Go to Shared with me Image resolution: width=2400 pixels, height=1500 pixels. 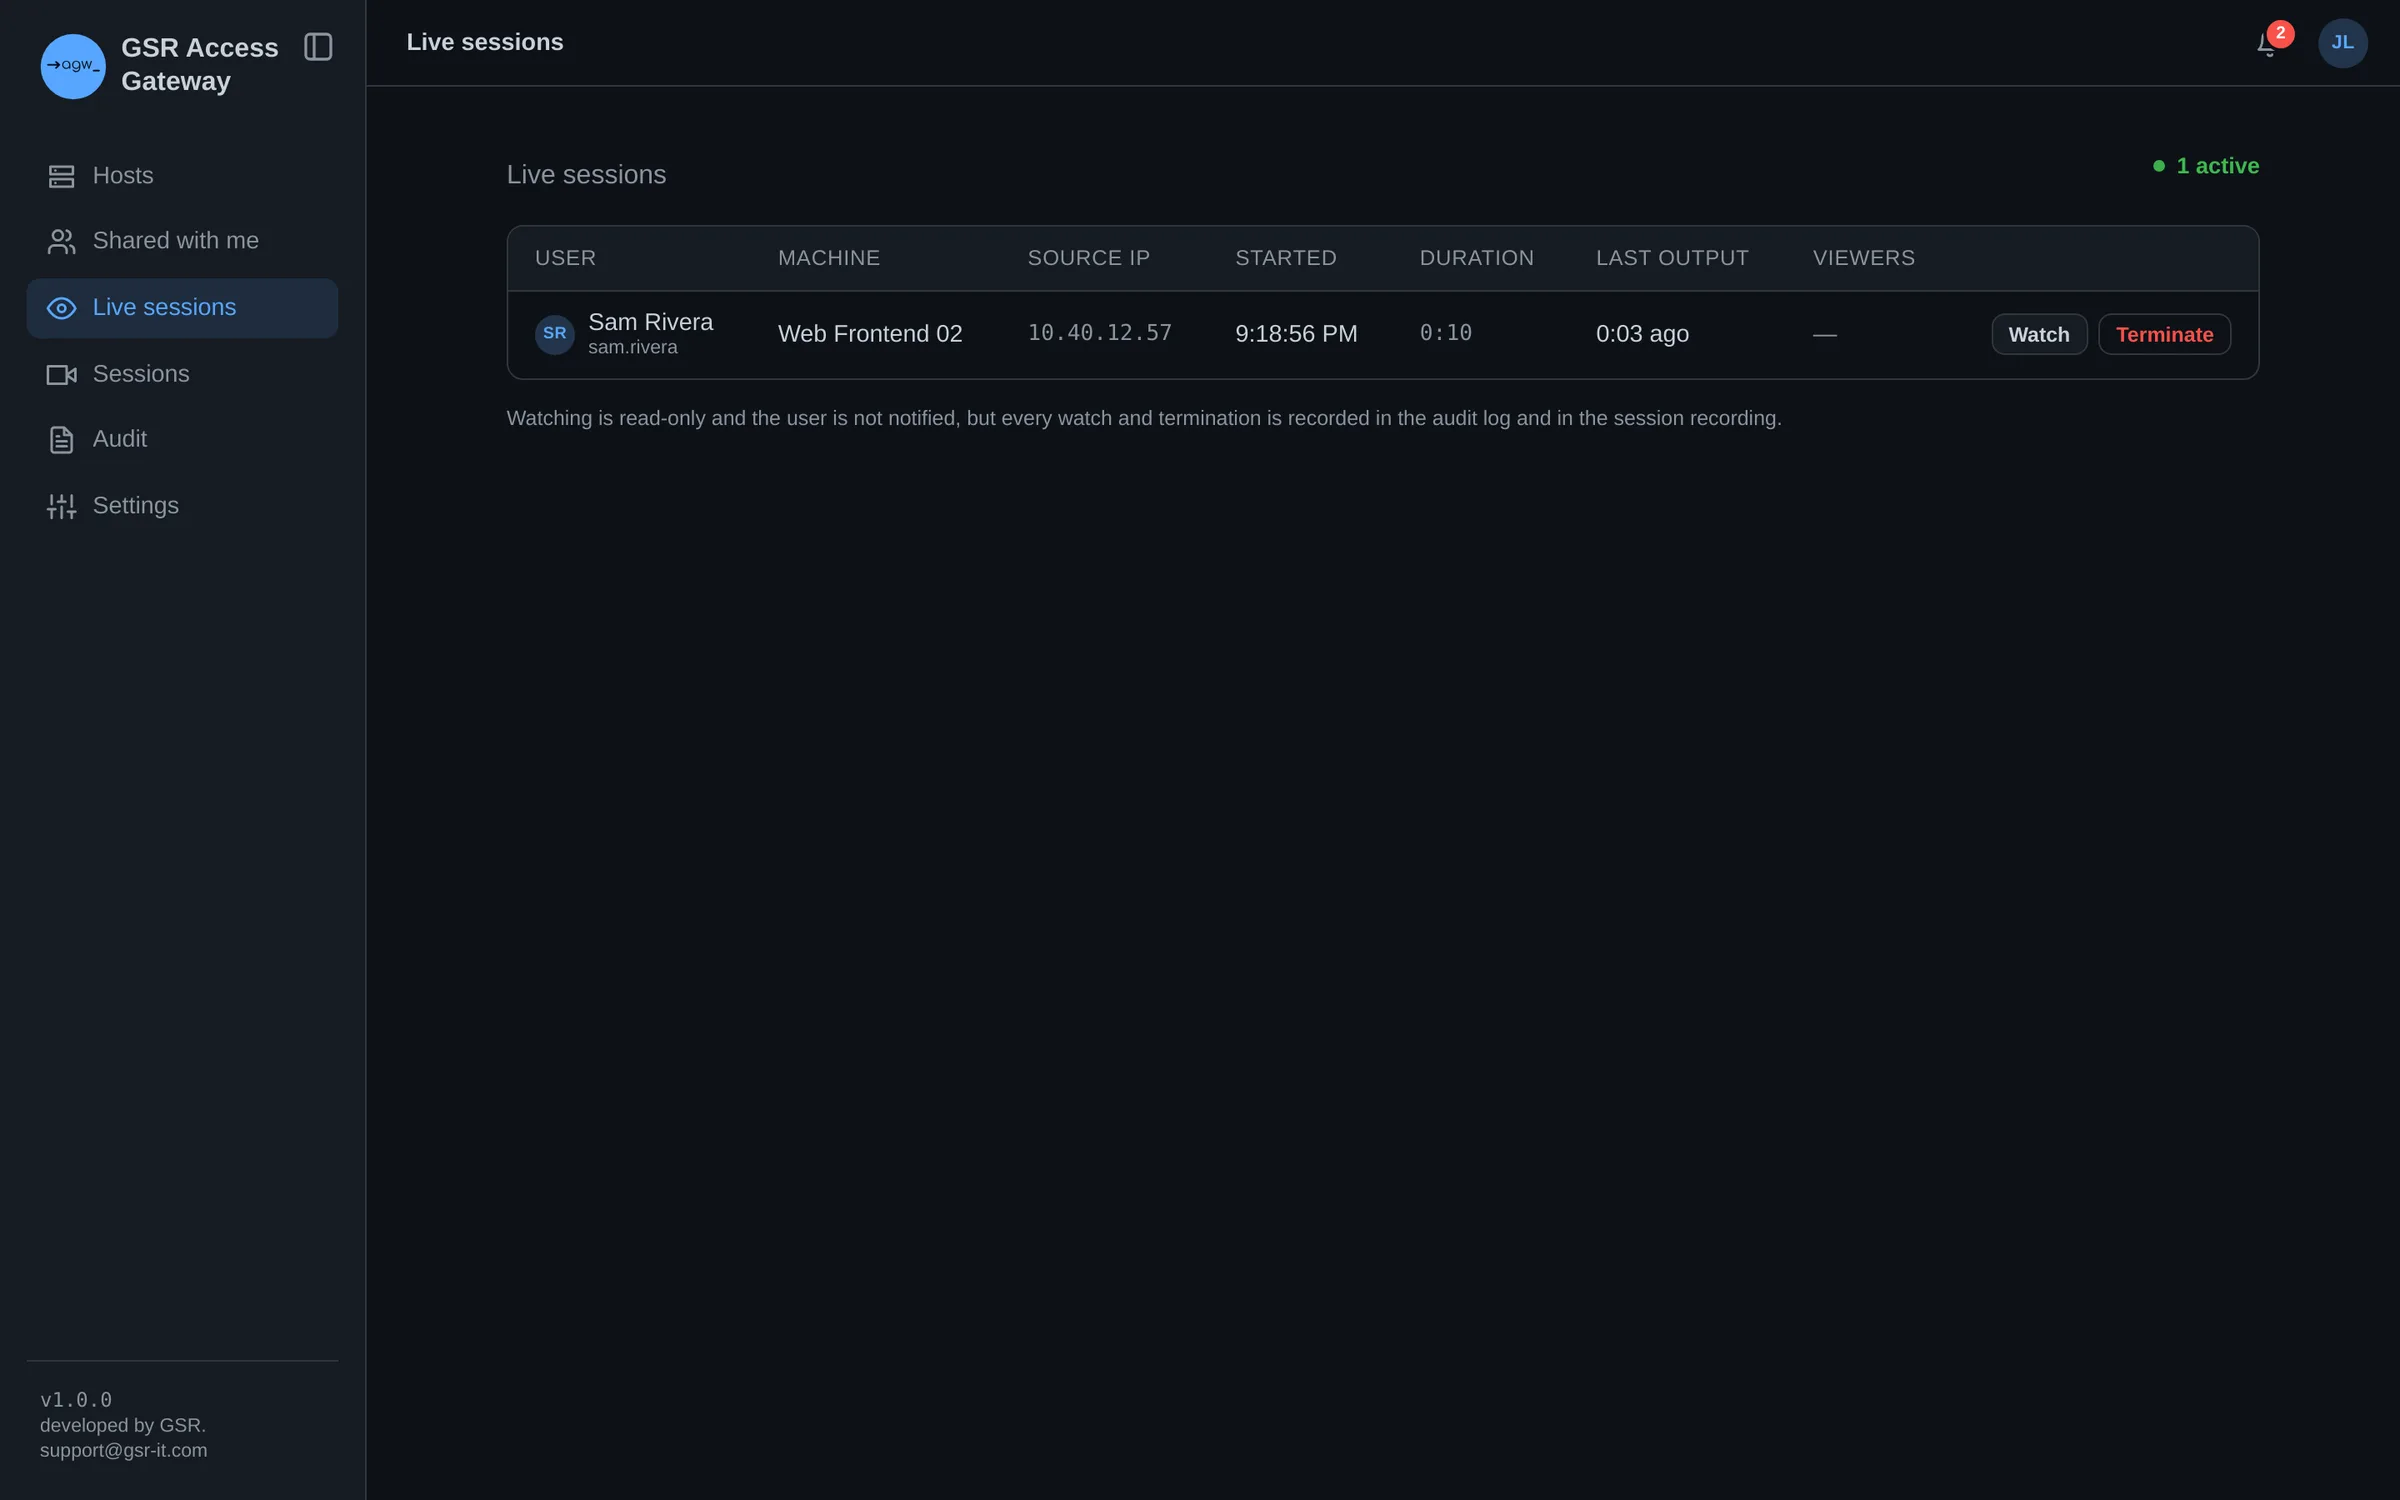click(x=182, y=241)
